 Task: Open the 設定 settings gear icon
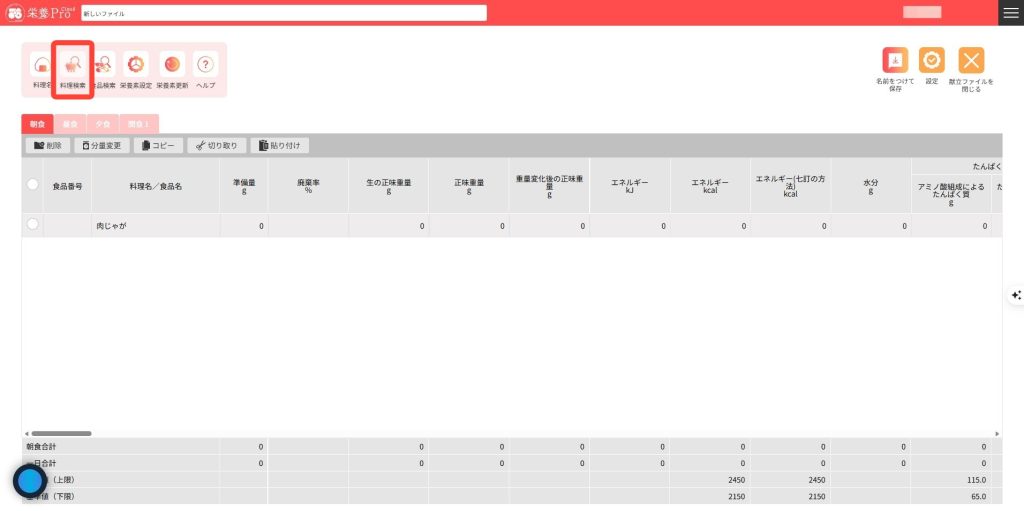pos(931,61)
